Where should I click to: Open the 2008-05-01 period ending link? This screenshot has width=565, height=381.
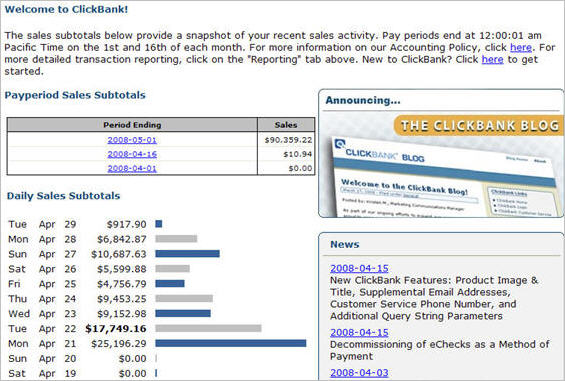pyautogui.click(x=132, y=140)
